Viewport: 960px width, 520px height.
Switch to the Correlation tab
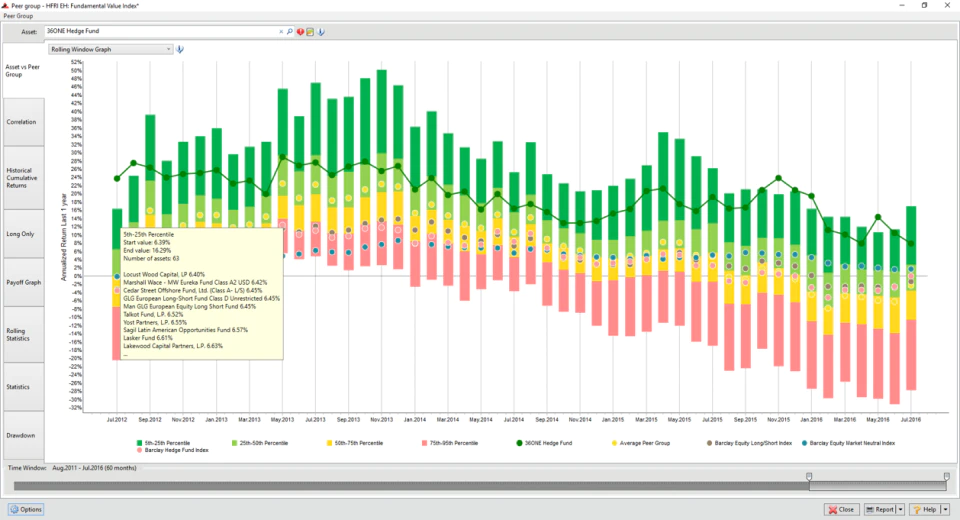click(23, 122)
